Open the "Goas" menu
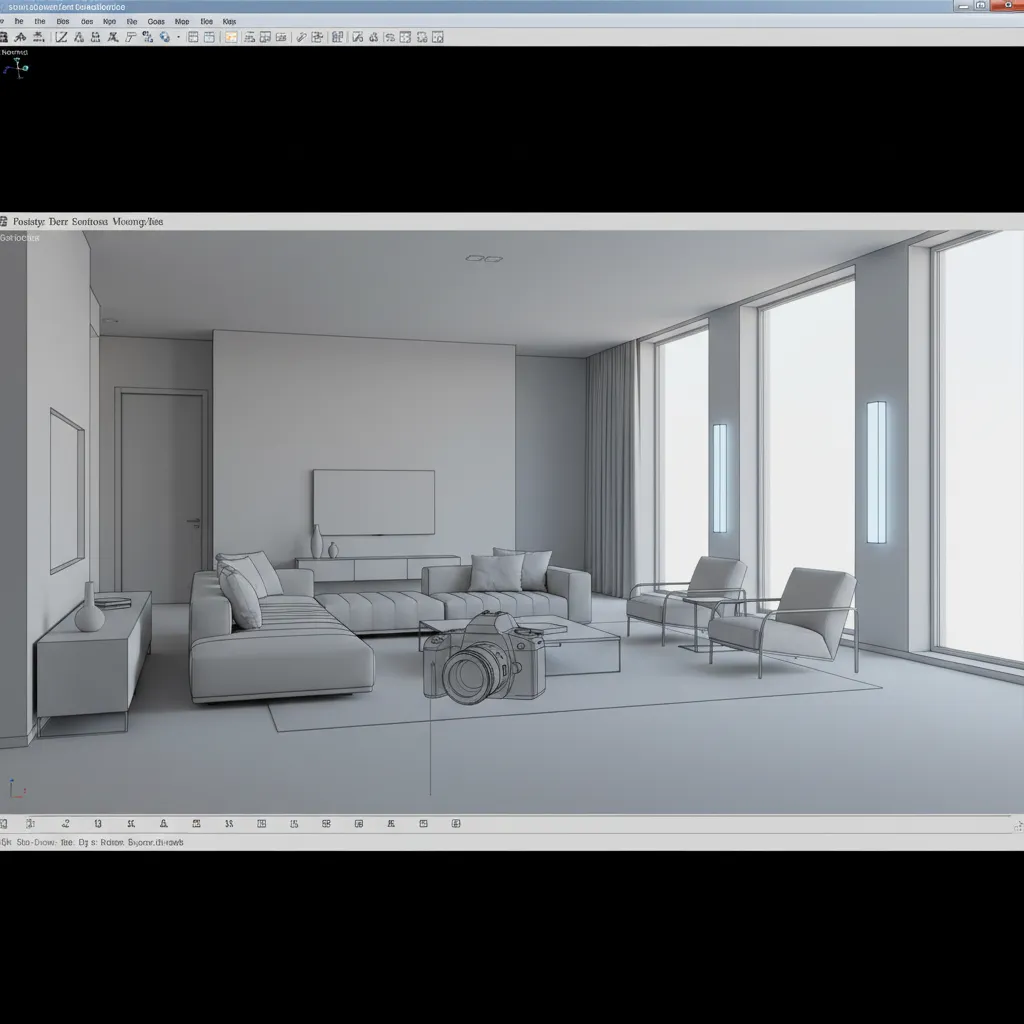The image size is (1024, 1024). [156, 22]
